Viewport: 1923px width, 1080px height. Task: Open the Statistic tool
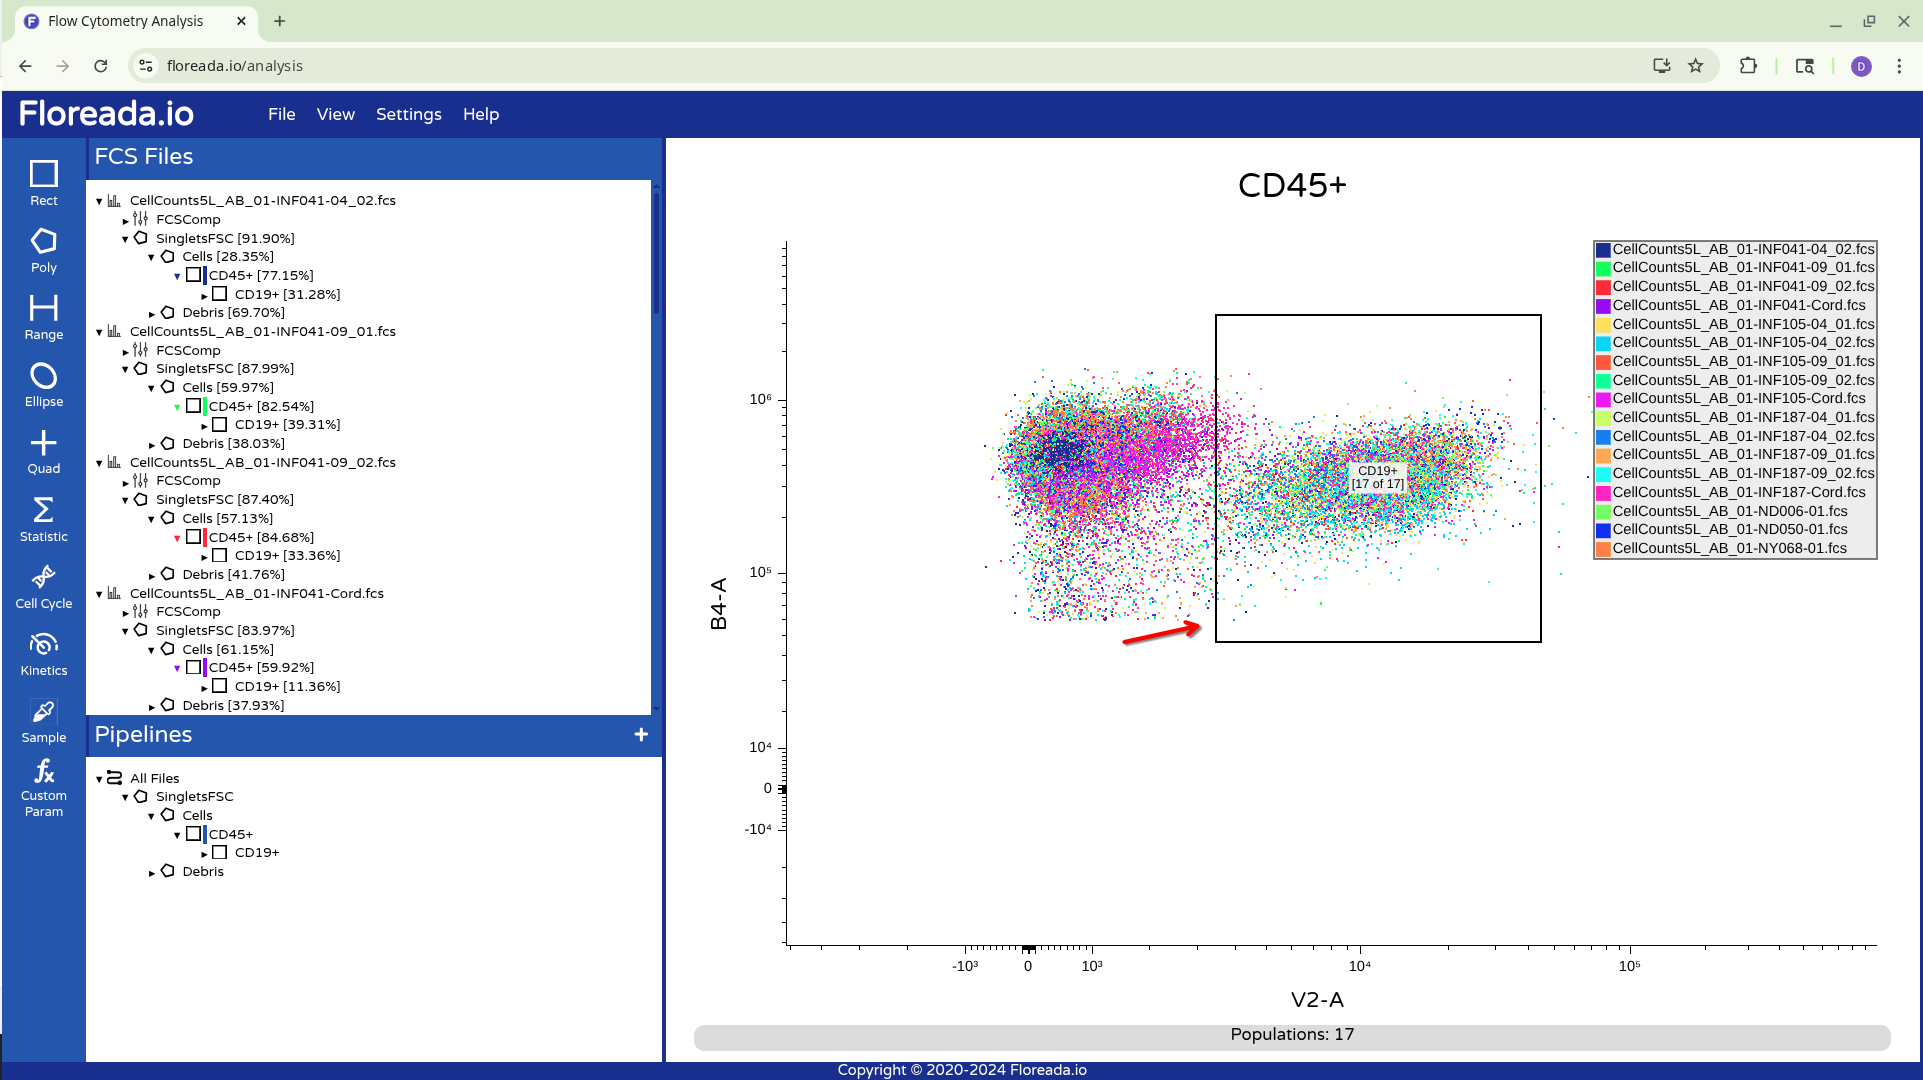coord(43,519)
